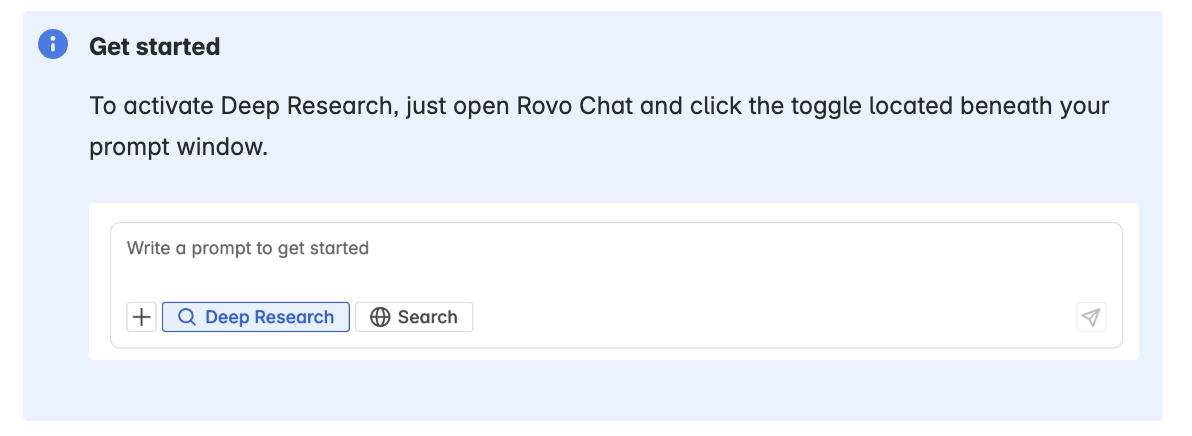Click the blue info icon beside Get started
Viewport: 1192px width, 436px height.
tap(53, 45)
